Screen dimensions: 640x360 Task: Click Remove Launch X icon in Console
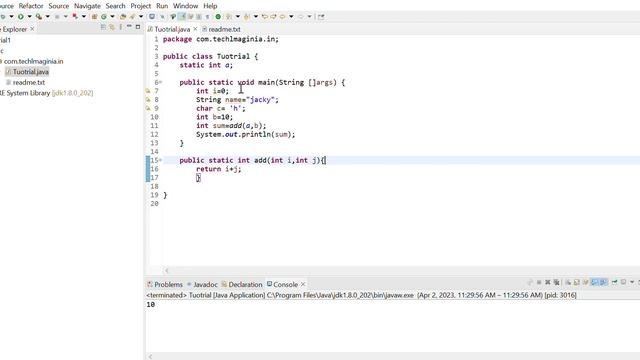point(548,282)
